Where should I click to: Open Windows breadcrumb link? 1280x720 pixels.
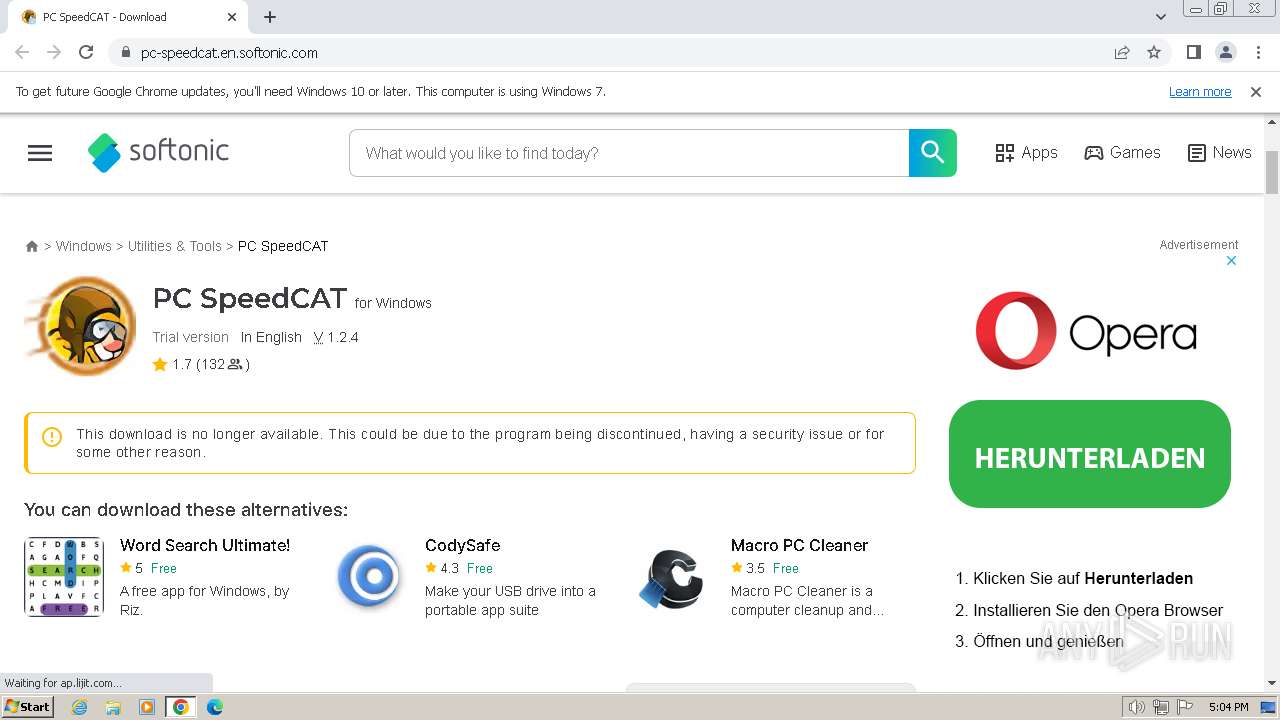point(84,246)
